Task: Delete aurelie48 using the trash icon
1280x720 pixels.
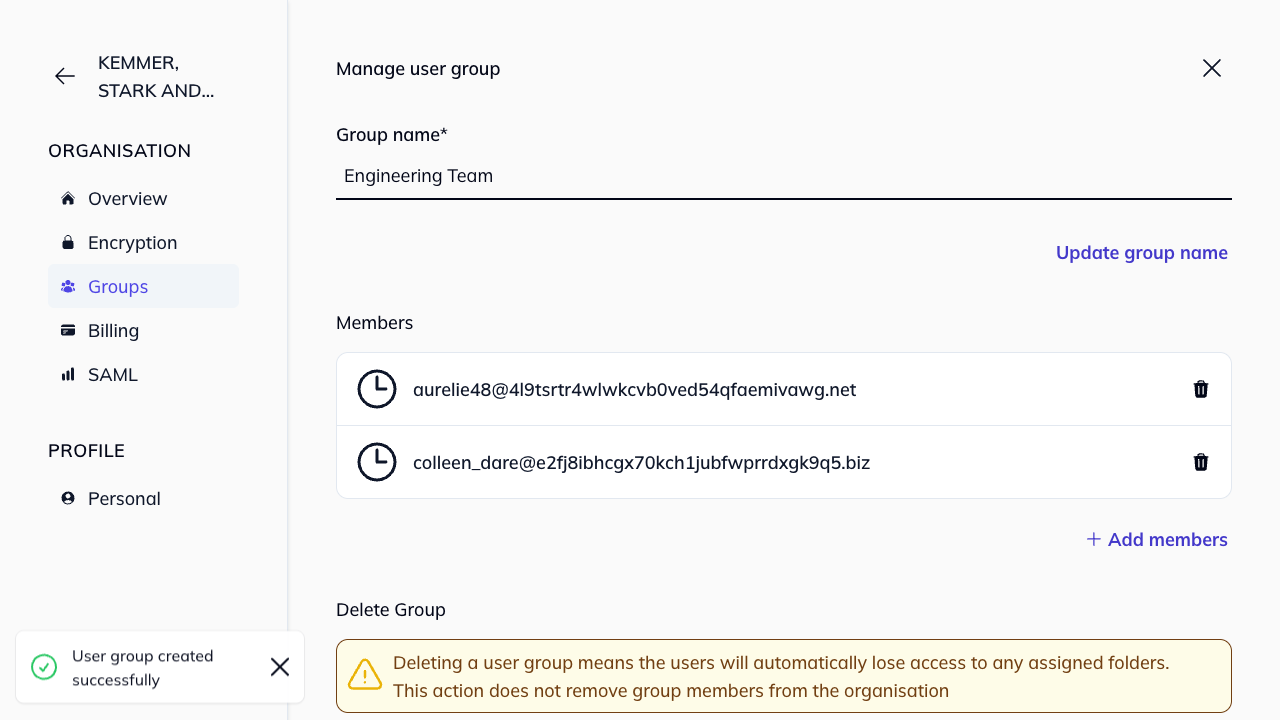Action: pos(1201,389)
